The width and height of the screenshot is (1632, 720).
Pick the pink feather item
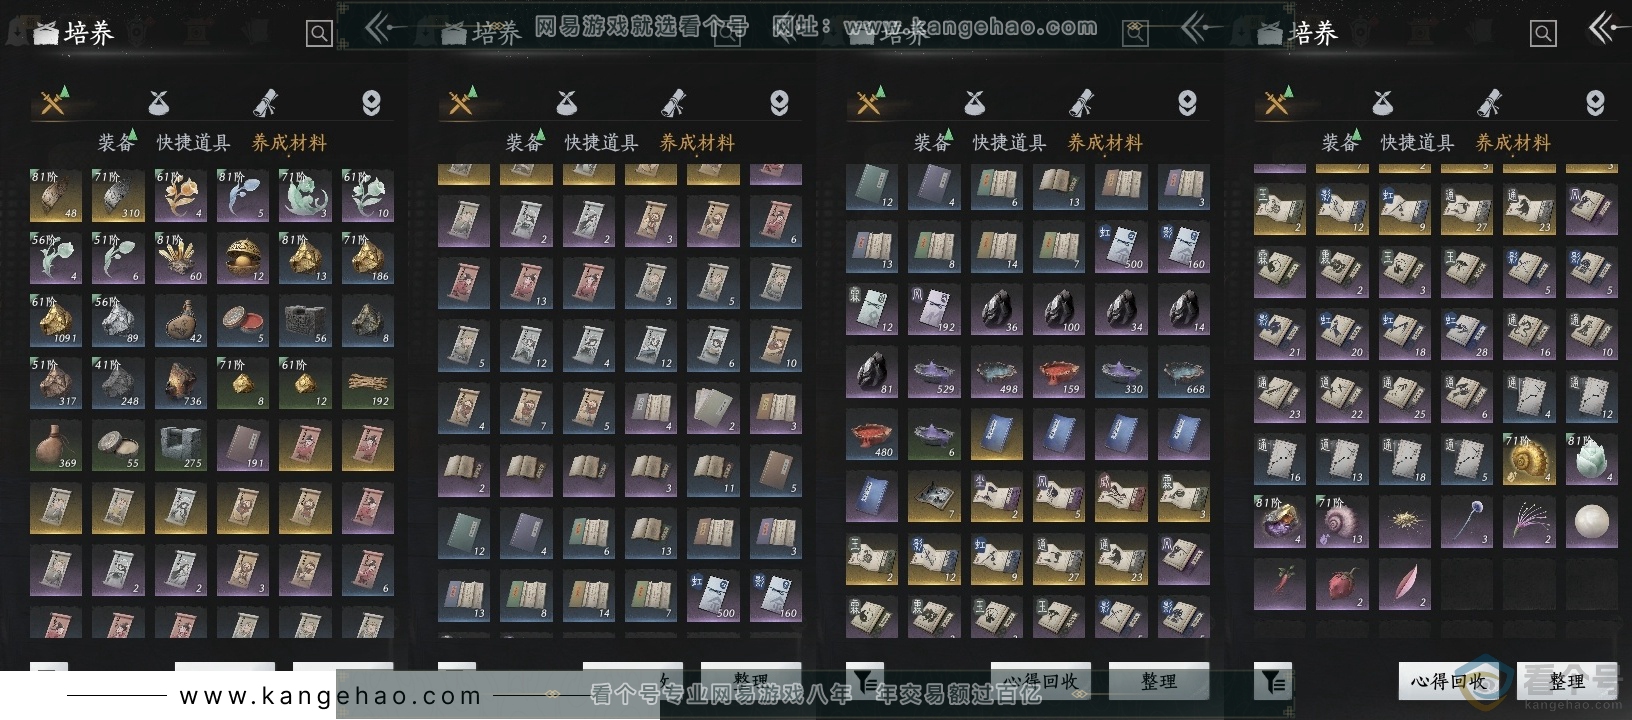pos(1404,584)
